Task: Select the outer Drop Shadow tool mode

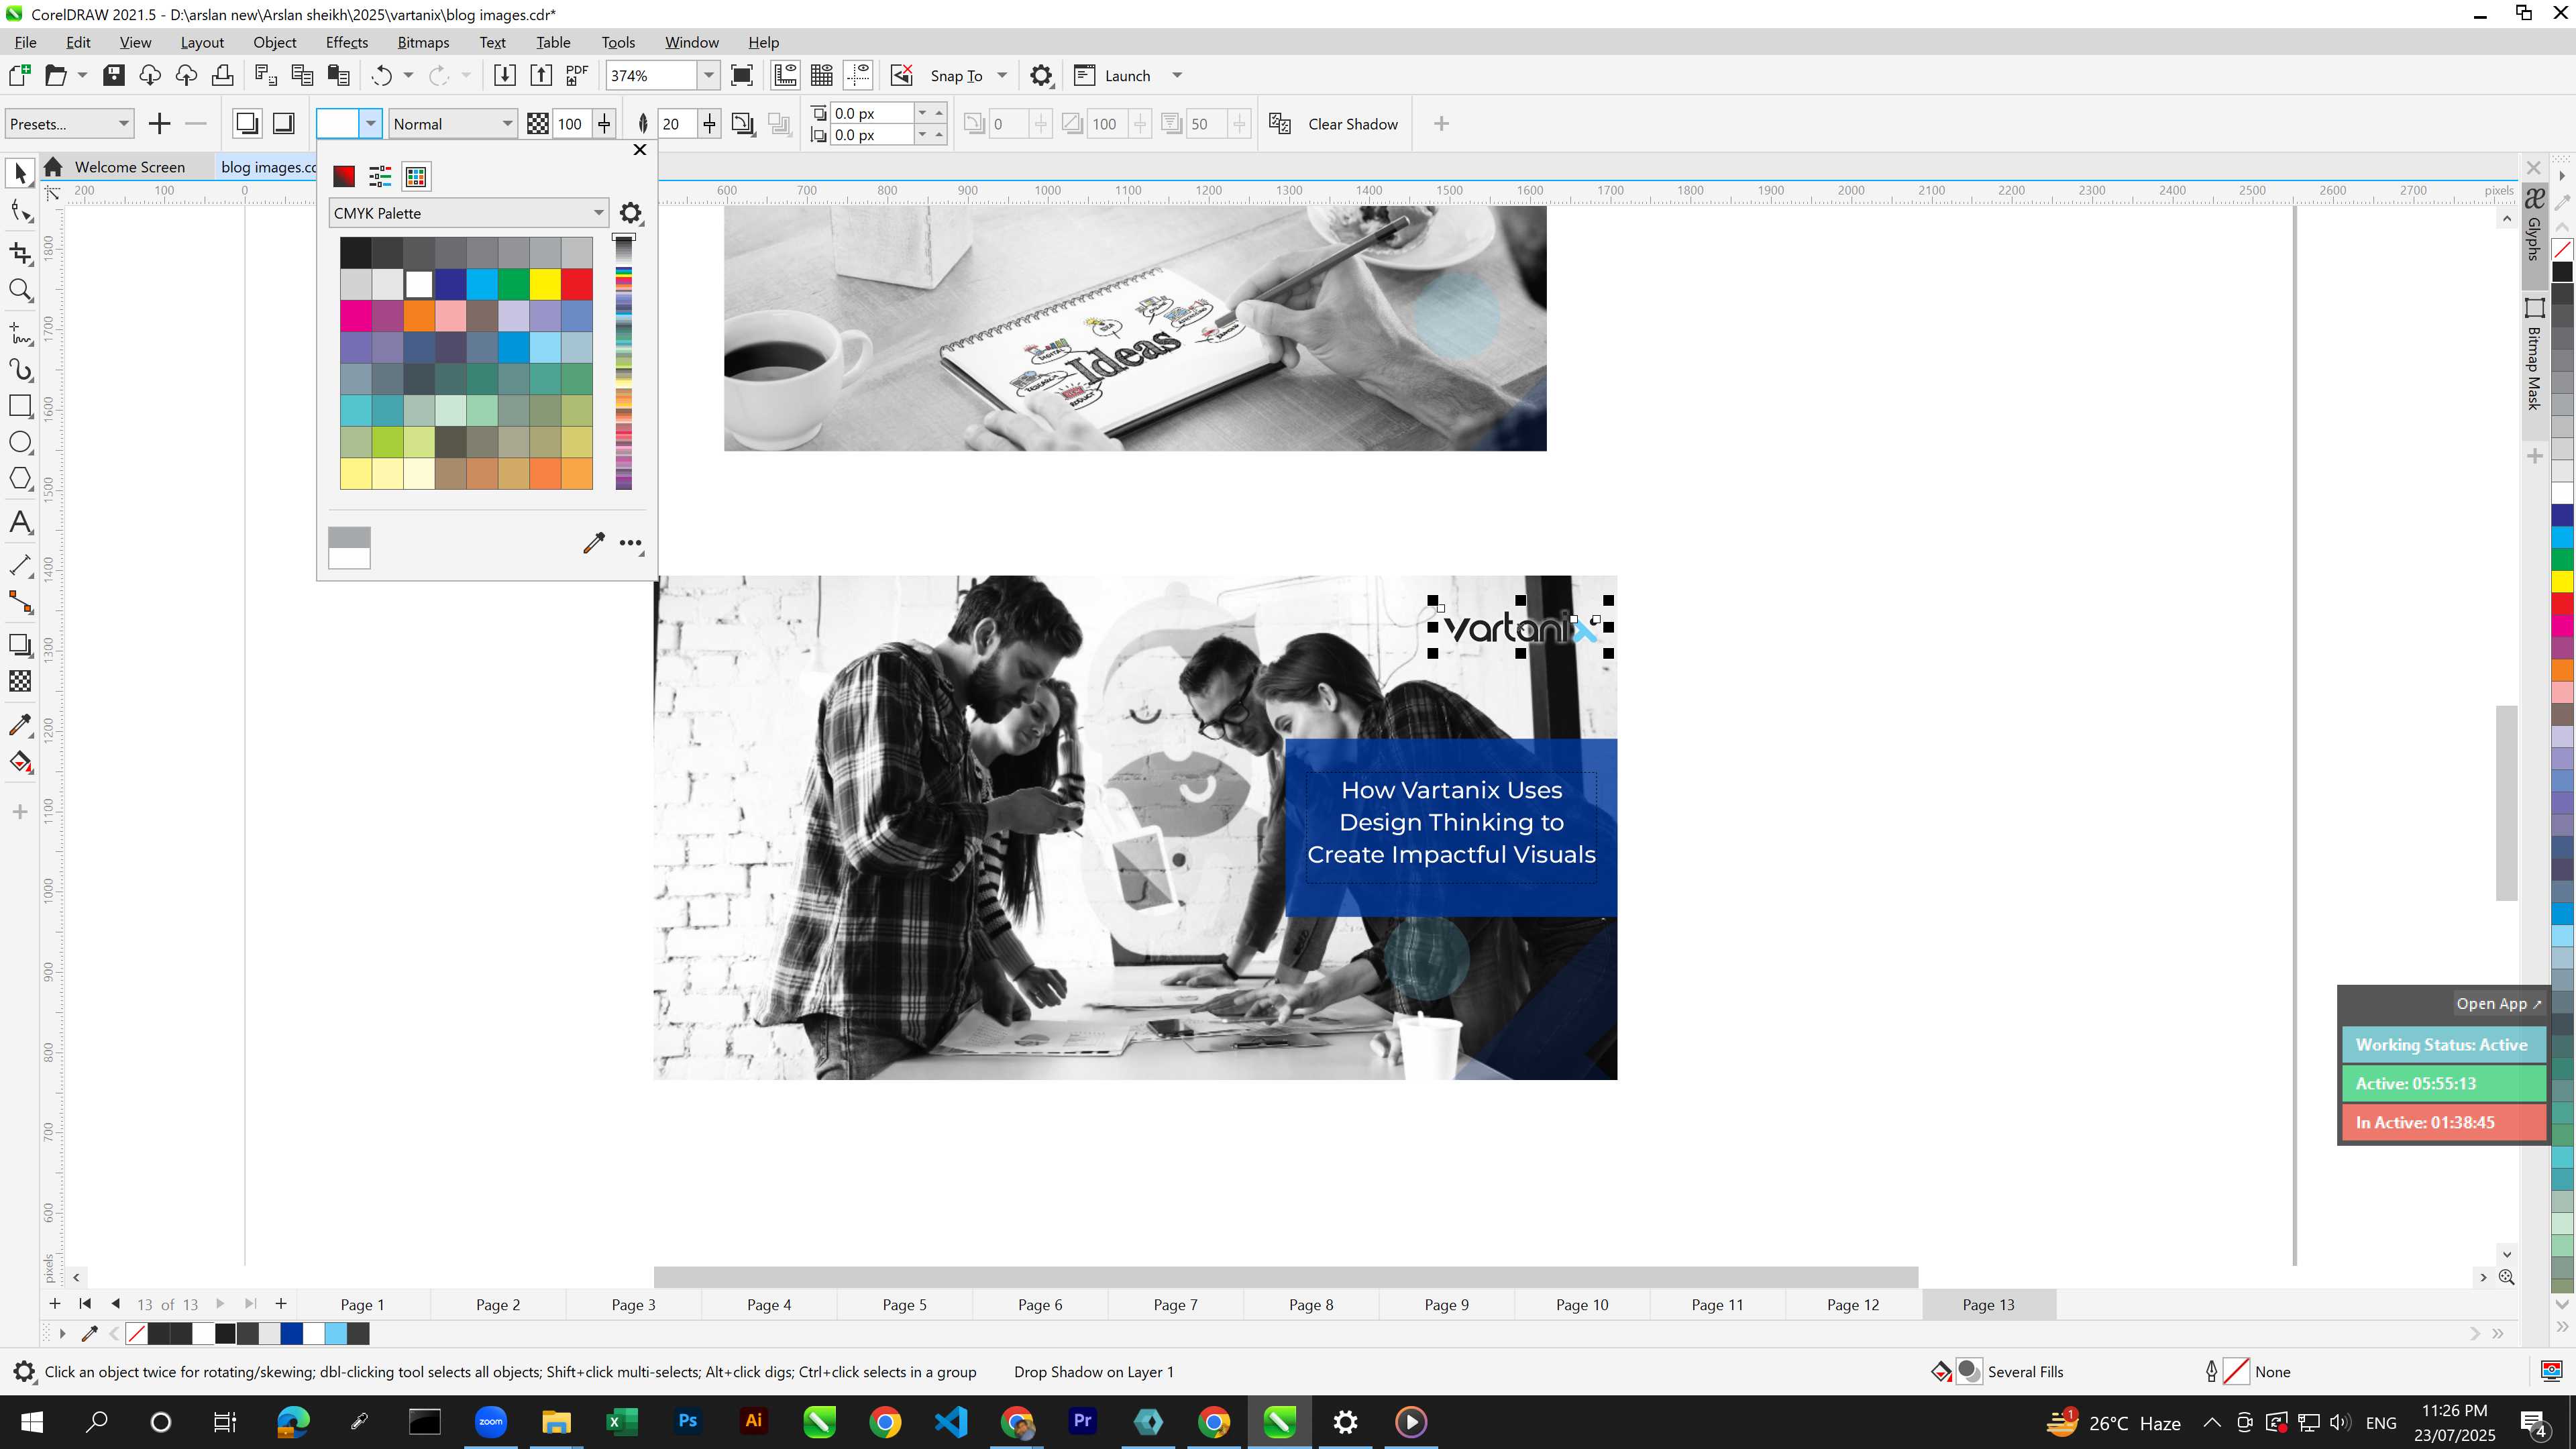Action: pos(246,123)
